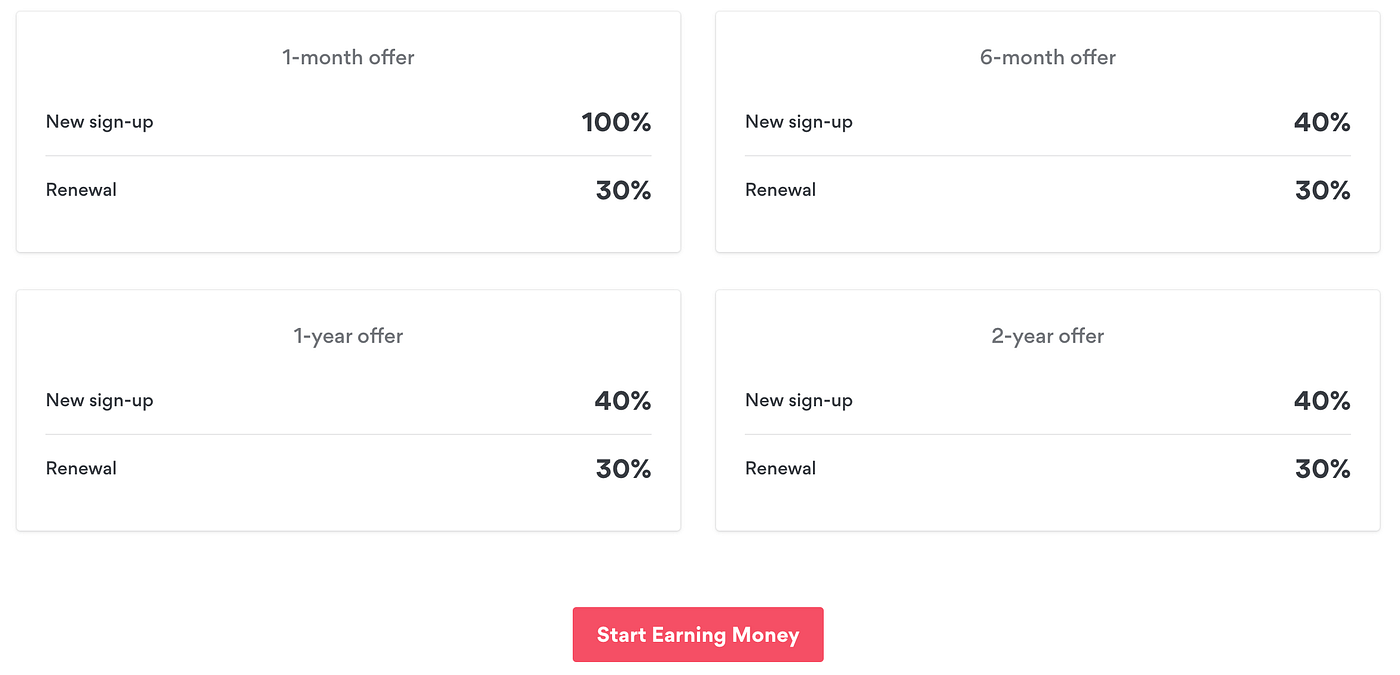
Task: Click the Start Earning Money button
Action: pyautogui.click(x=698, y=635)
